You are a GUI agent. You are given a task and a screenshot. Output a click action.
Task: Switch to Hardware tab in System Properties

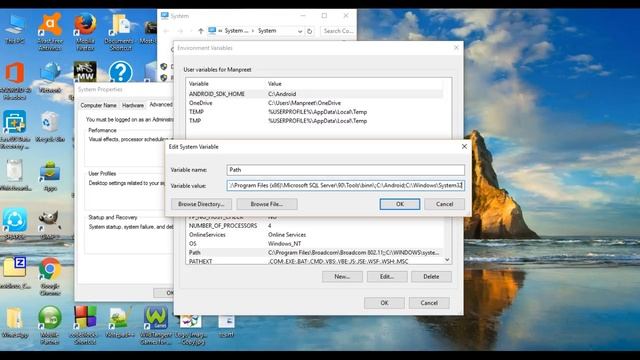point(133,105)
